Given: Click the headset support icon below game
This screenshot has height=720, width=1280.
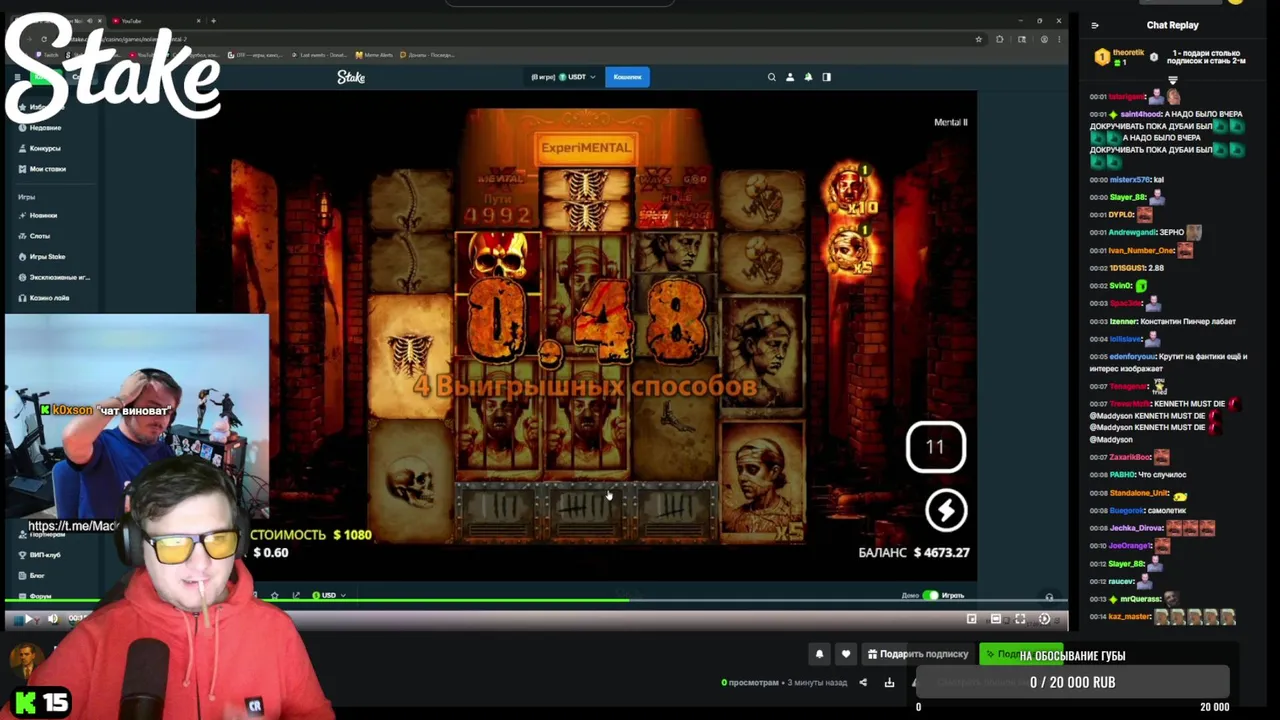Looking at the screenshot, I should tap(1049, 596).
